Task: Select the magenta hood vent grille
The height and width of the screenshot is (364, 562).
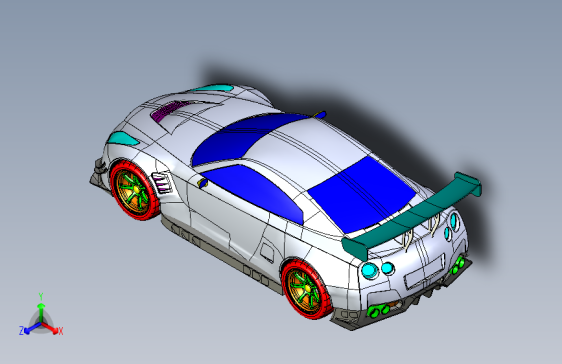Action: 168,109
